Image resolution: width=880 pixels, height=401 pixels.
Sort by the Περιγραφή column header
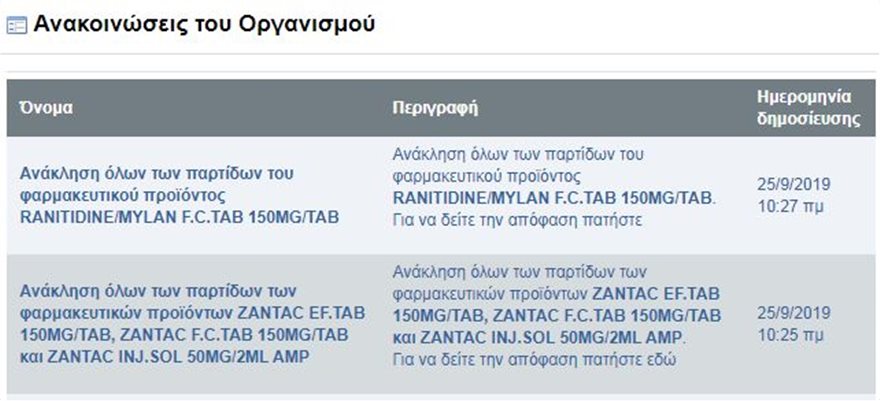click(x=435, y=108)
